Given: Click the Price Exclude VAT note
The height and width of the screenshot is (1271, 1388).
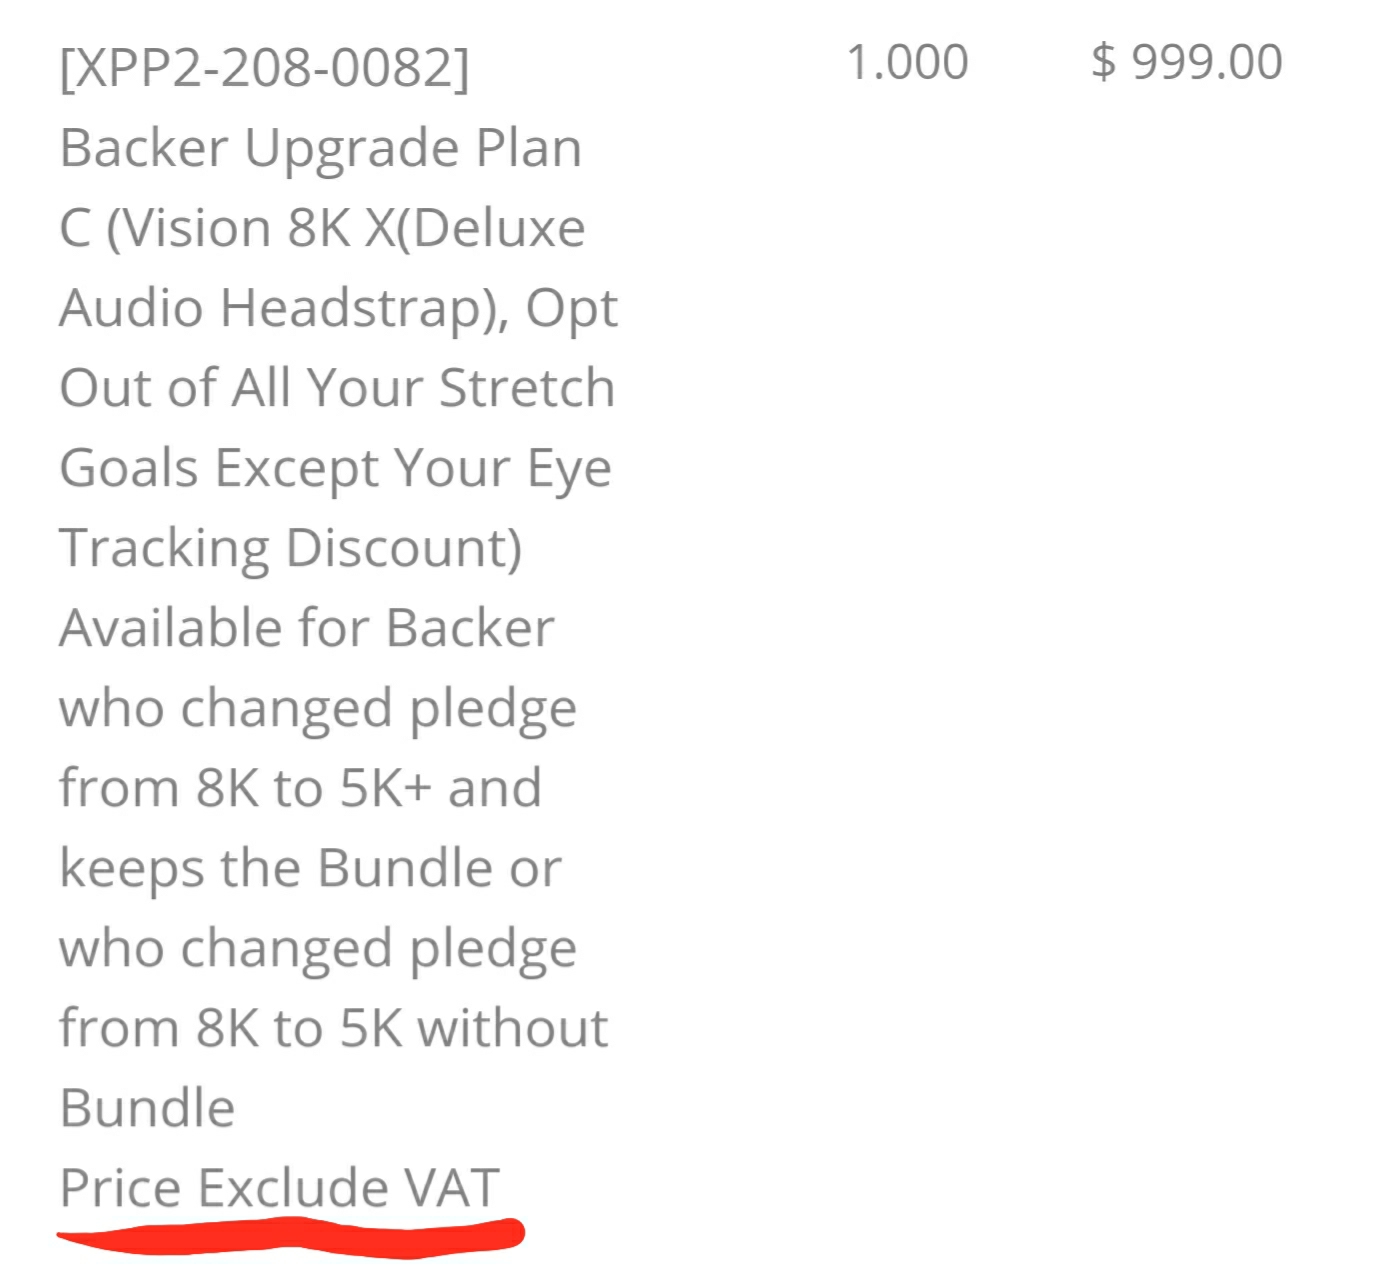Looking at the screenshot, I should [279, 1187].
